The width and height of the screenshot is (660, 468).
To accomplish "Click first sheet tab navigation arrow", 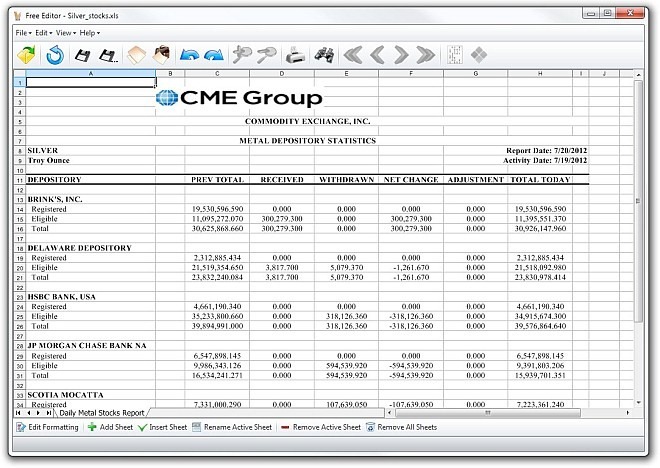I will pyautogui.click(x=18, y=413).
